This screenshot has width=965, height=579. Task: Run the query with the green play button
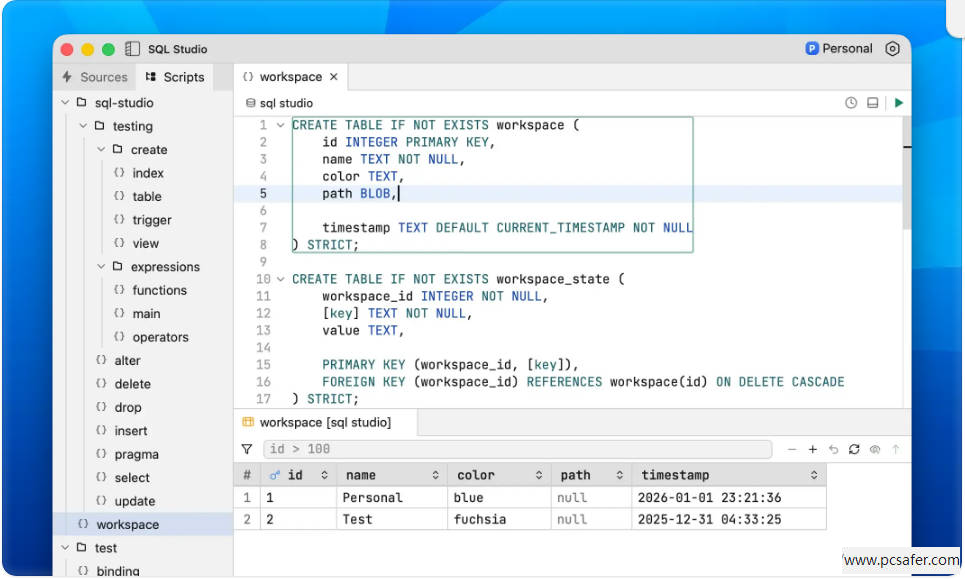click(x=898, y=103)
